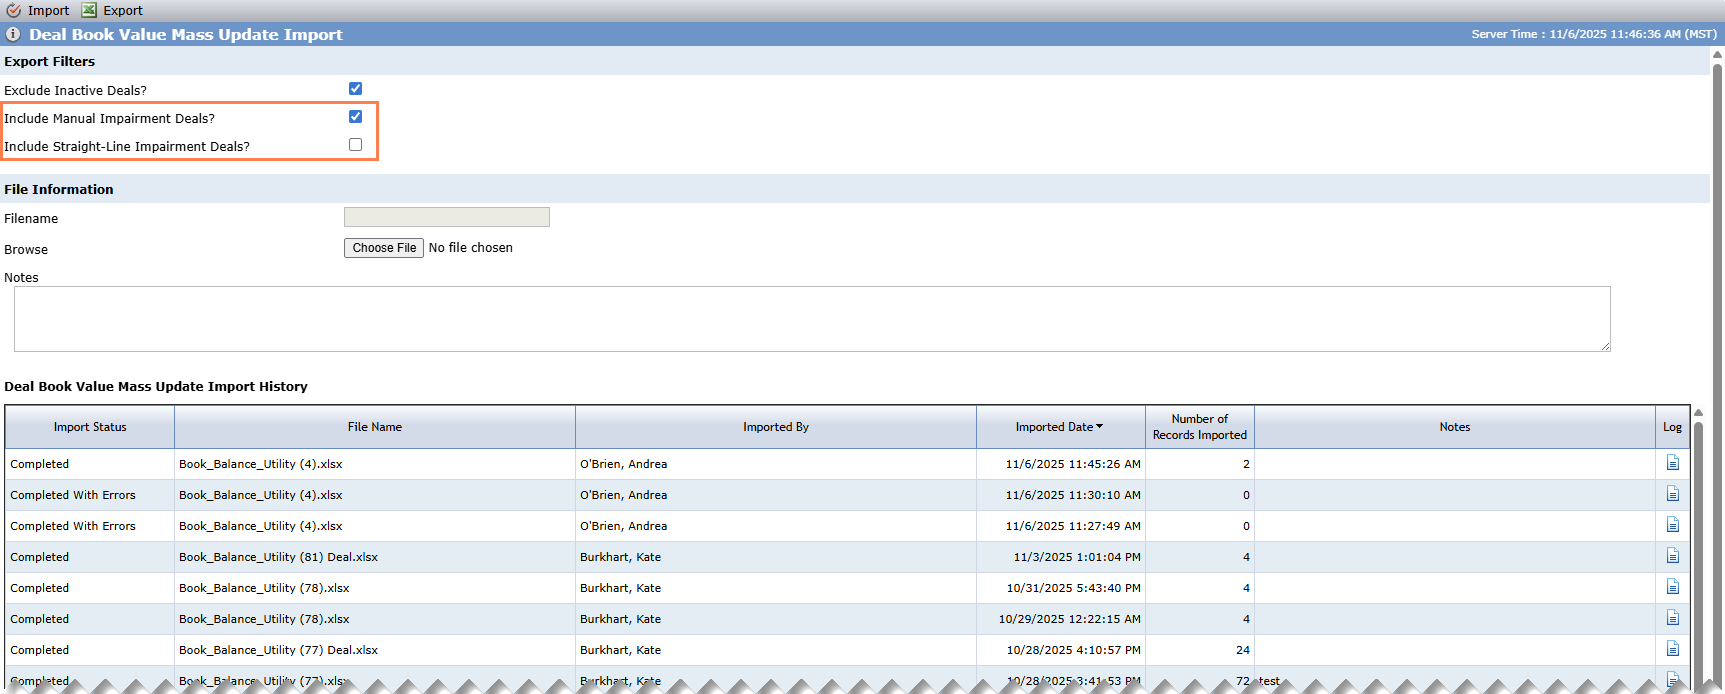Screen dimensions: 1725x694
Task: Toggle Include Manual Impairment Deals checkbox
Action: tap(355, 117)
